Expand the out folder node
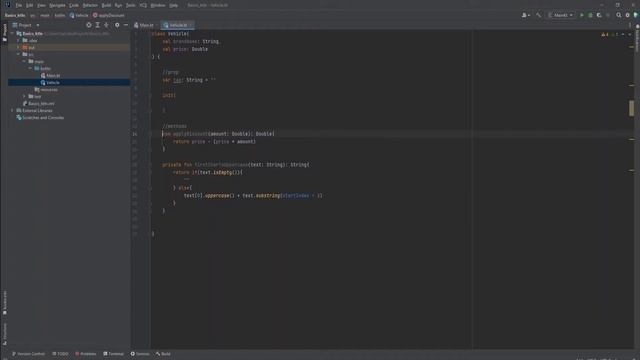Screen dimensions: 640x360 (x=18, y=47)
